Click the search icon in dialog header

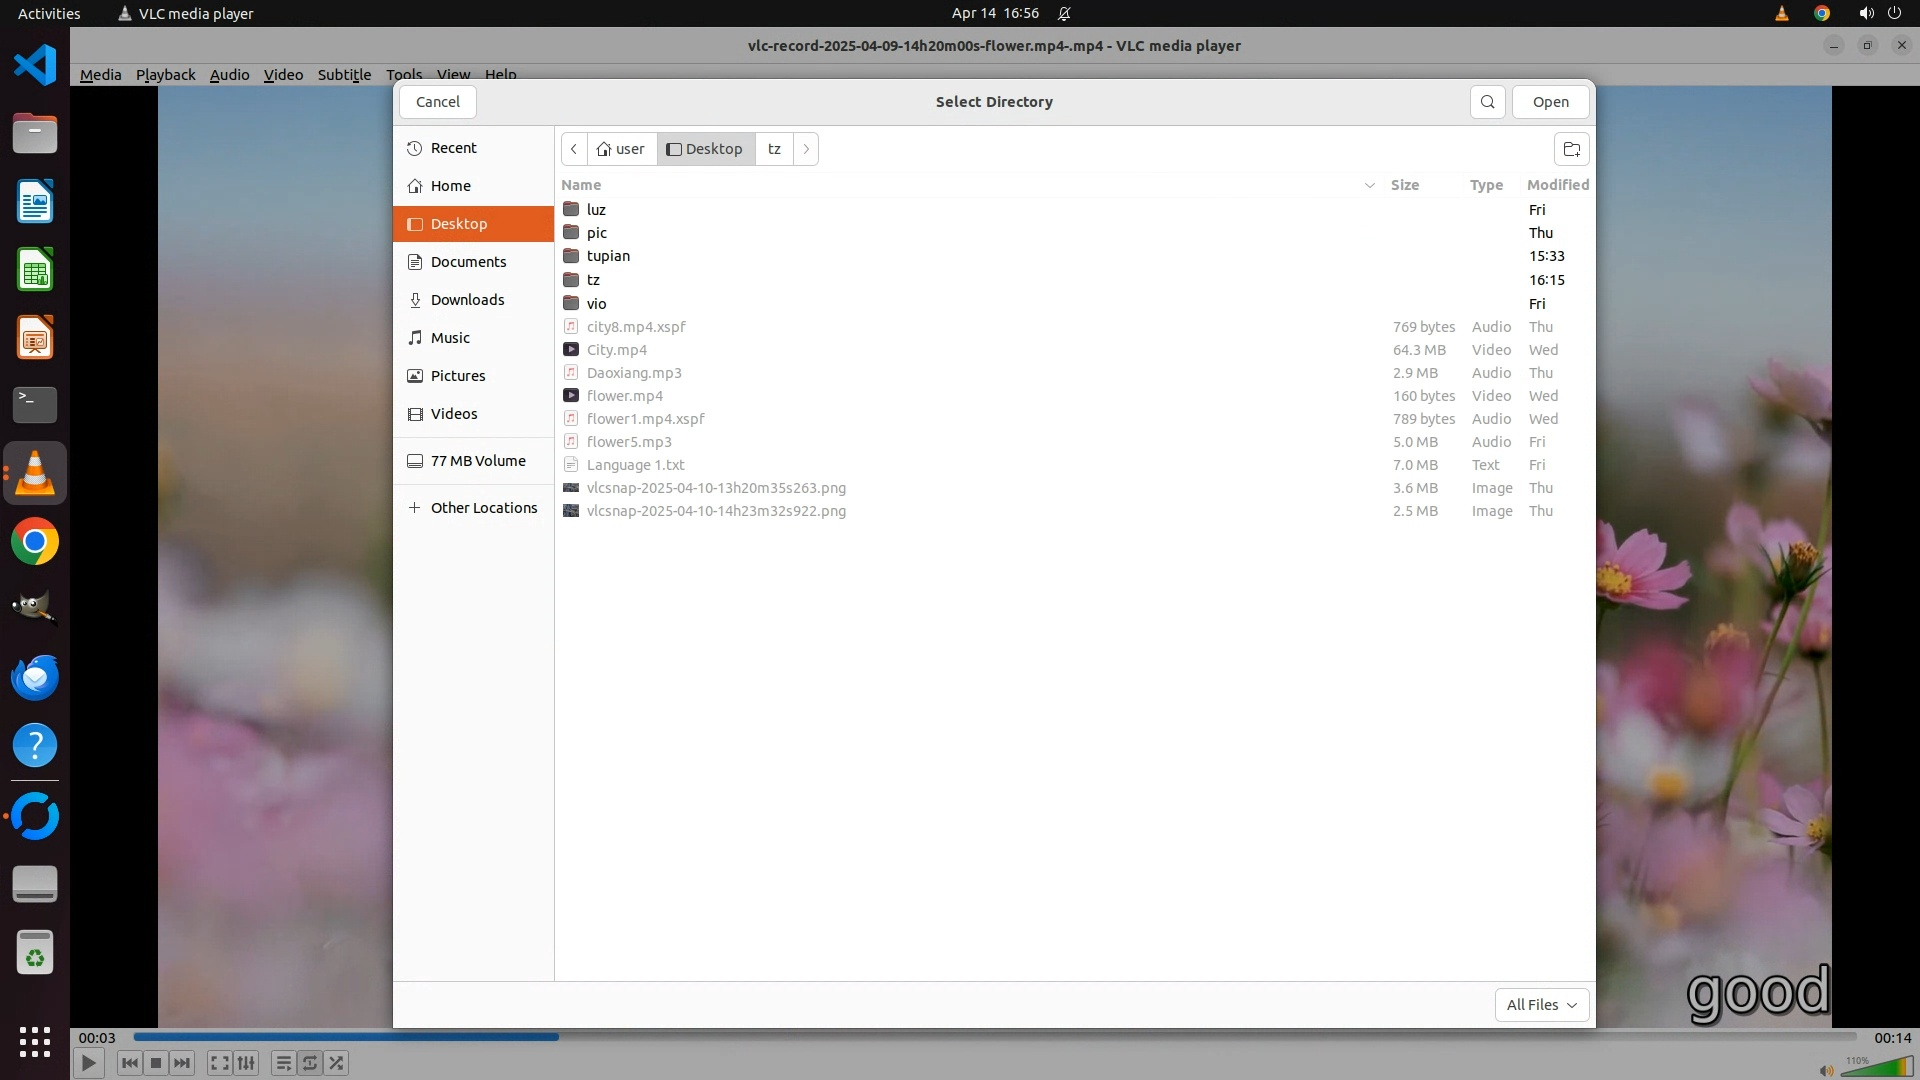click(x=1487, y=102)
